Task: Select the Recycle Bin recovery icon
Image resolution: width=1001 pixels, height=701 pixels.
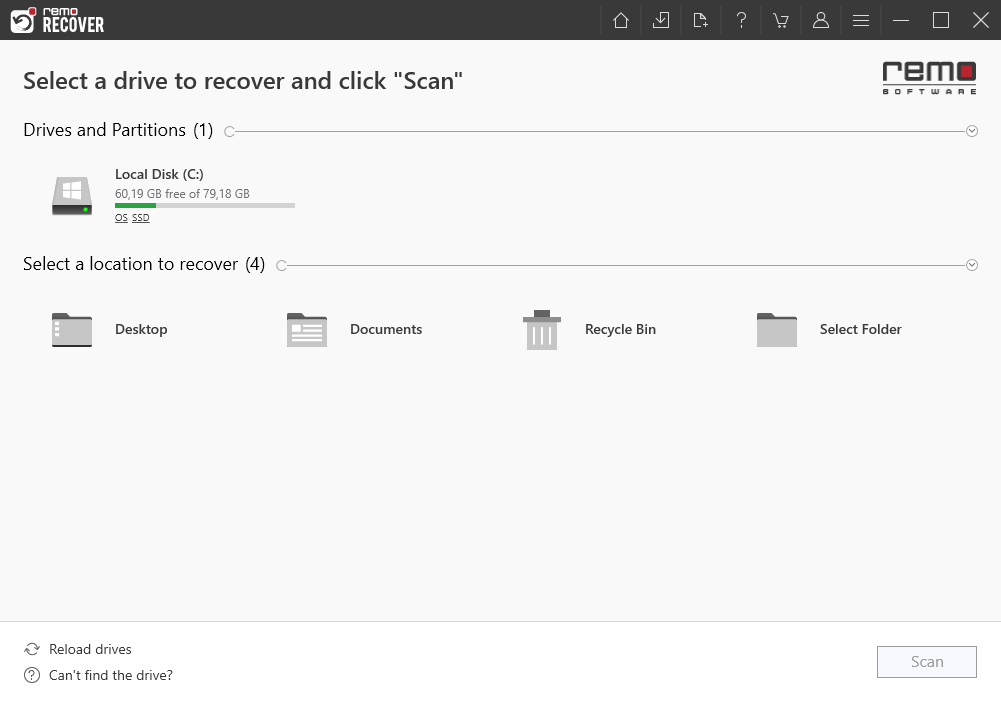Action: click(x=541, y=329)
